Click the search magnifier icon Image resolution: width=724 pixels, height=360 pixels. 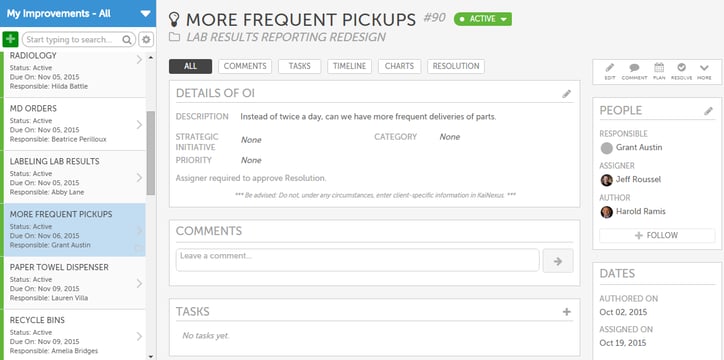pyautogui.click(x=127, y=40)
